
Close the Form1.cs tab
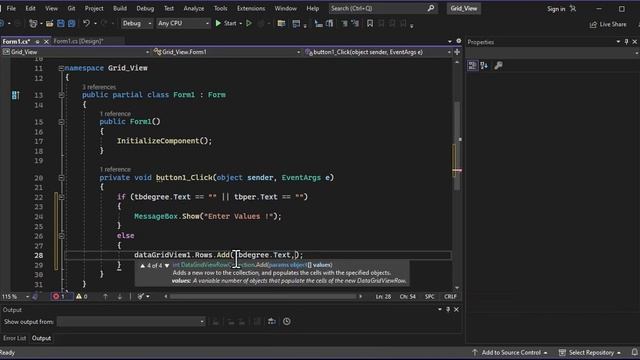[46, 42]
